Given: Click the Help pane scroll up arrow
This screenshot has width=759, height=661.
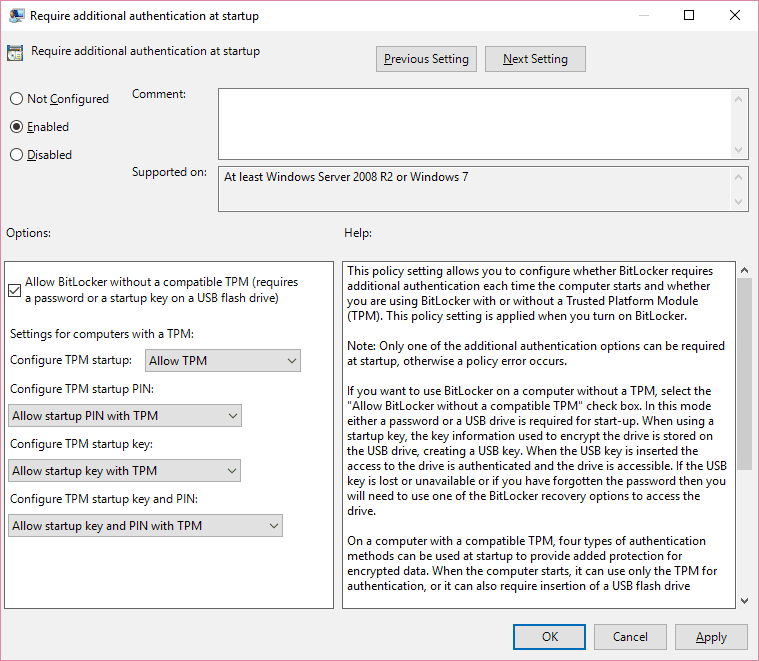Looking at the screenshot, I should click(744, 270).
